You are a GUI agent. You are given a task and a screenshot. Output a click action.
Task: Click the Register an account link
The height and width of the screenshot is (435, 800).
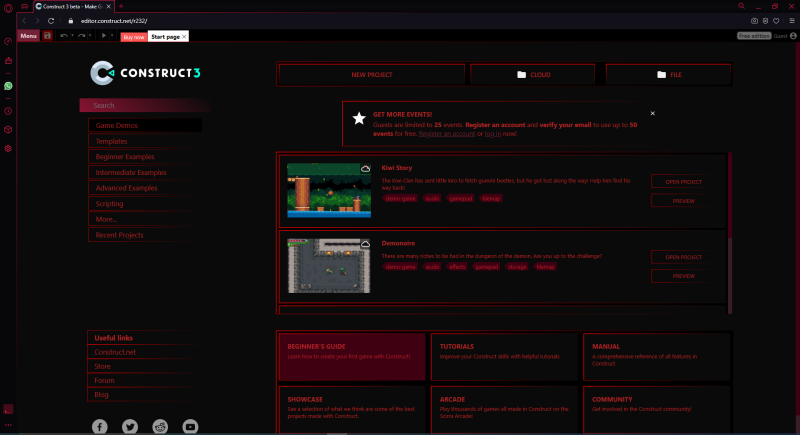tap(447, 134)
